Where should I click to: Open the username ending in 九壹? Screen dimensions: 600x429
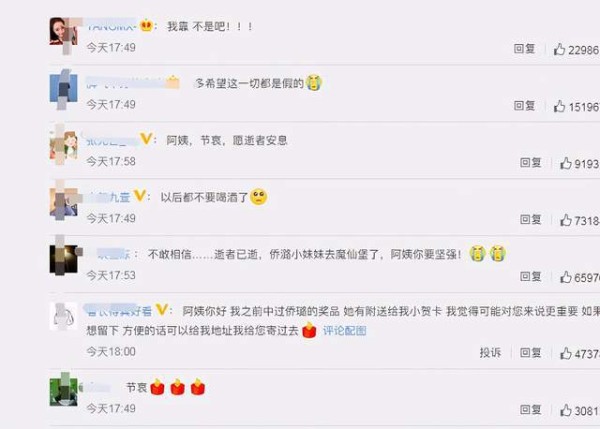point(109,197)
